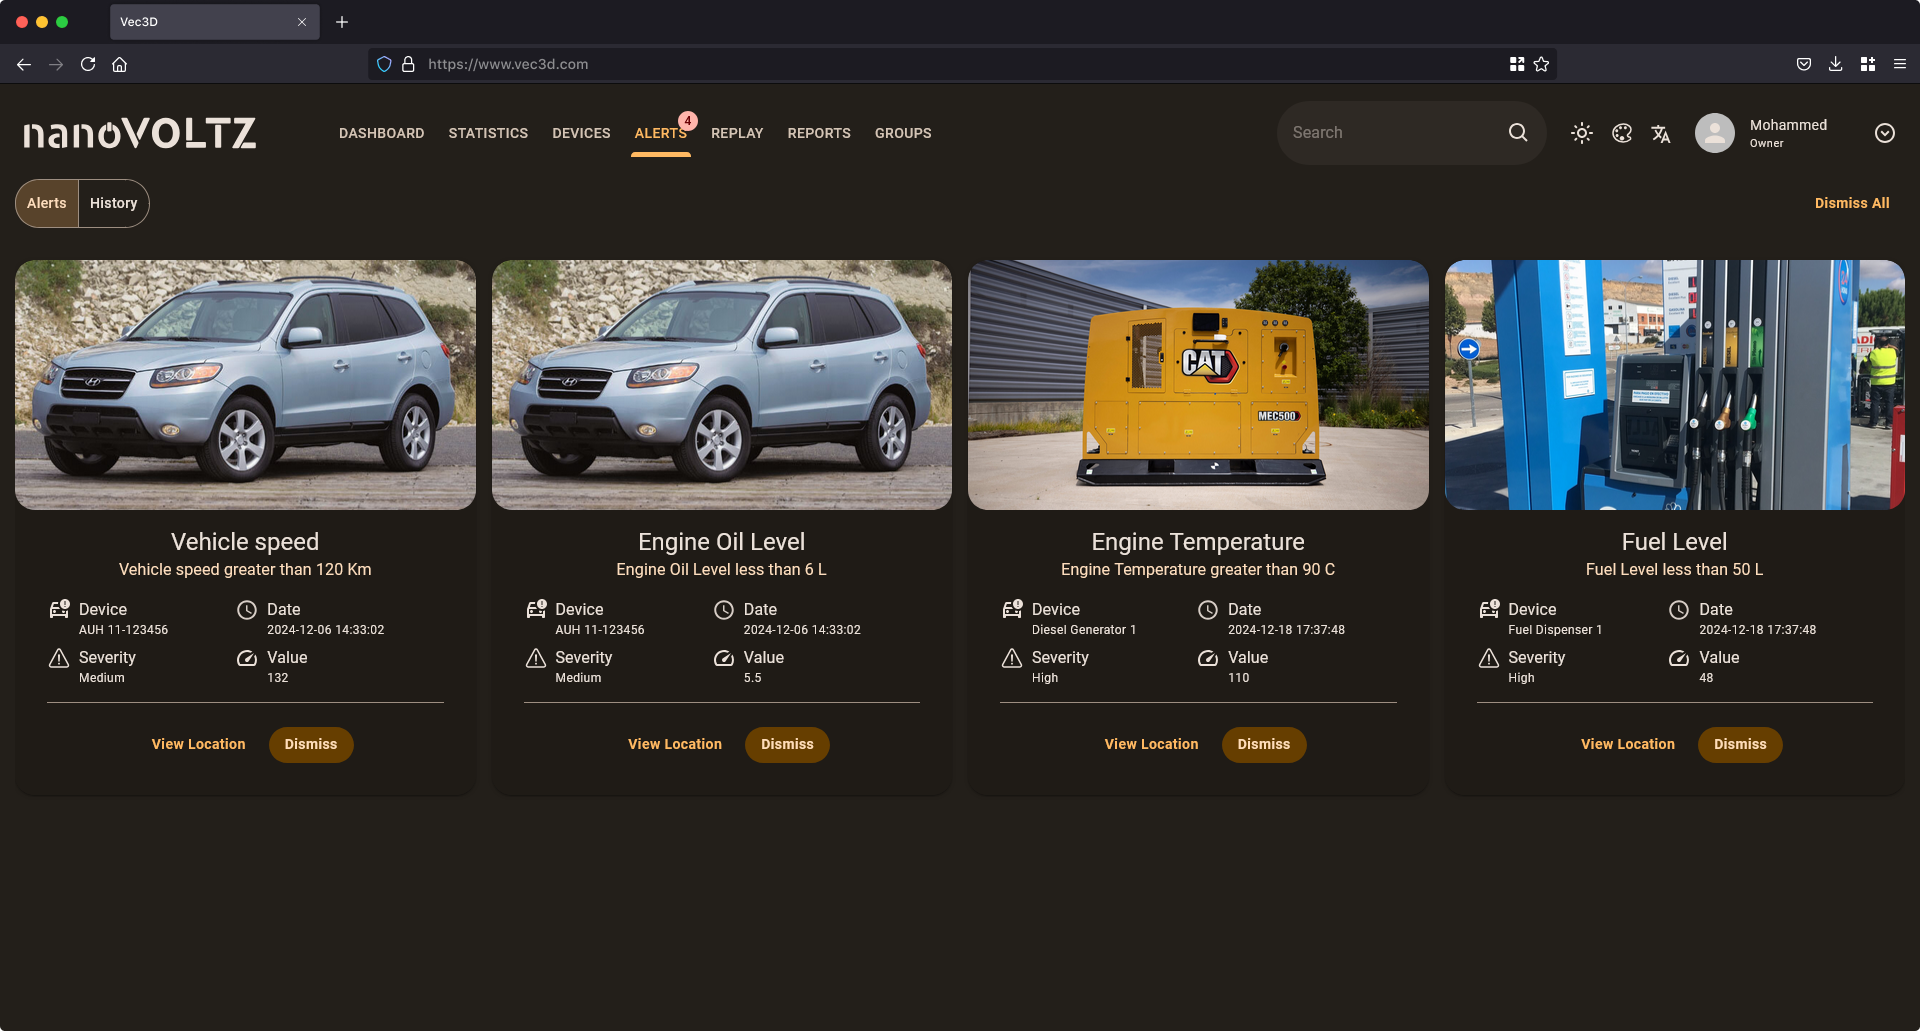
Task: Dismiss the Fuel Level alert
Action: tap(1740, 744)
